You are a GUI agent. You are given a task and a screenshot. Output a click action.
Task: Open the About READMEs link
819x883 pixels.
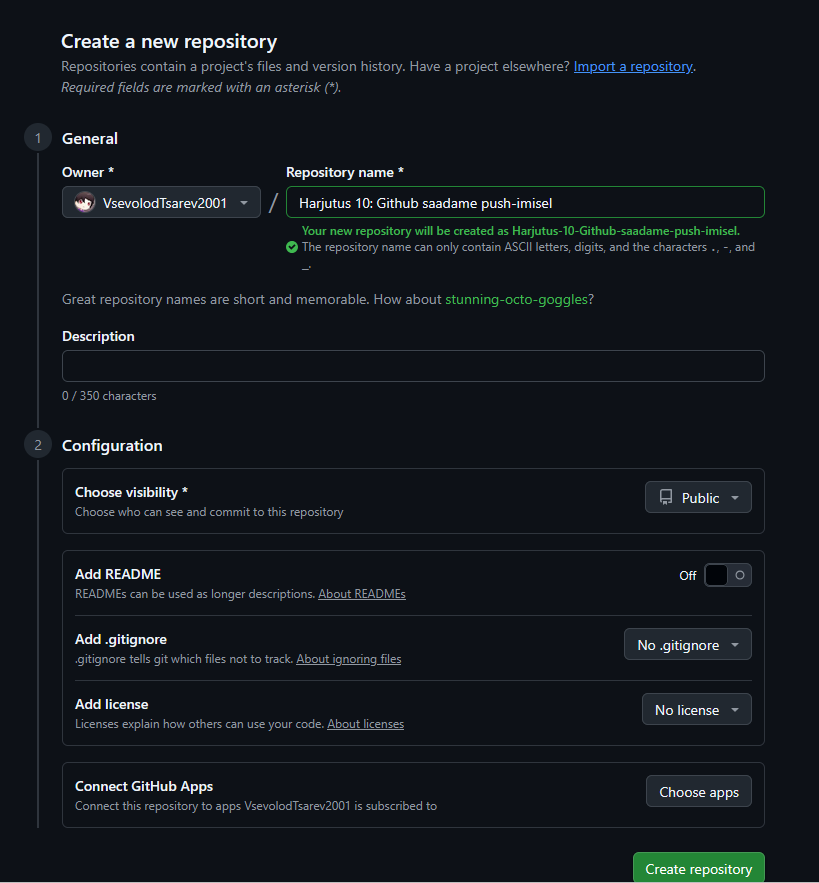pyautogui.click(x=362, y=594)
